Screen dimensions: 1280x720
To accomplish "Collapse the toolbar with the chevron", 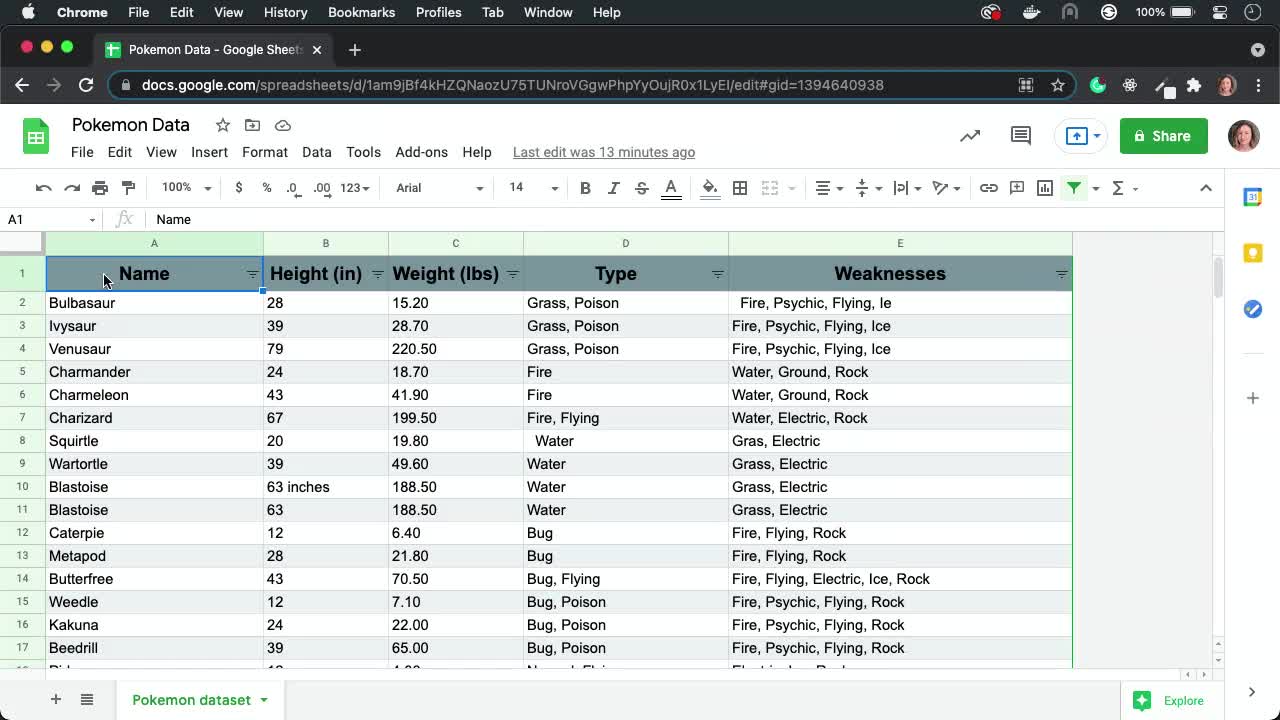I will (1206, 188).
